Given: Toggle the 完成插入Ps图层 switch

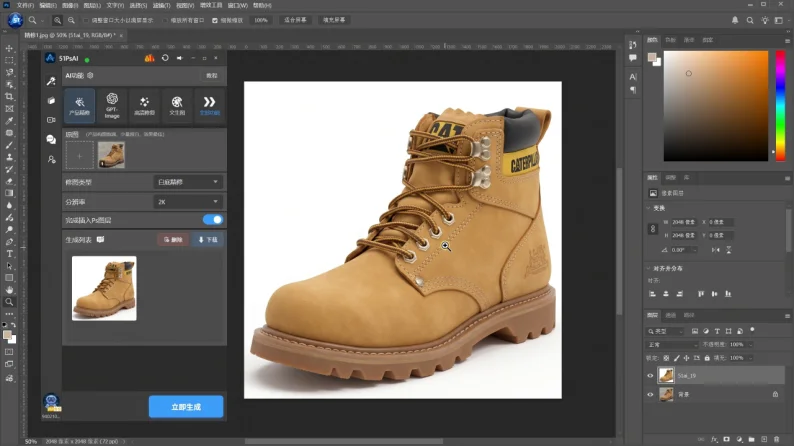Looking at the screenshot, I should click(x=213, y=220).
